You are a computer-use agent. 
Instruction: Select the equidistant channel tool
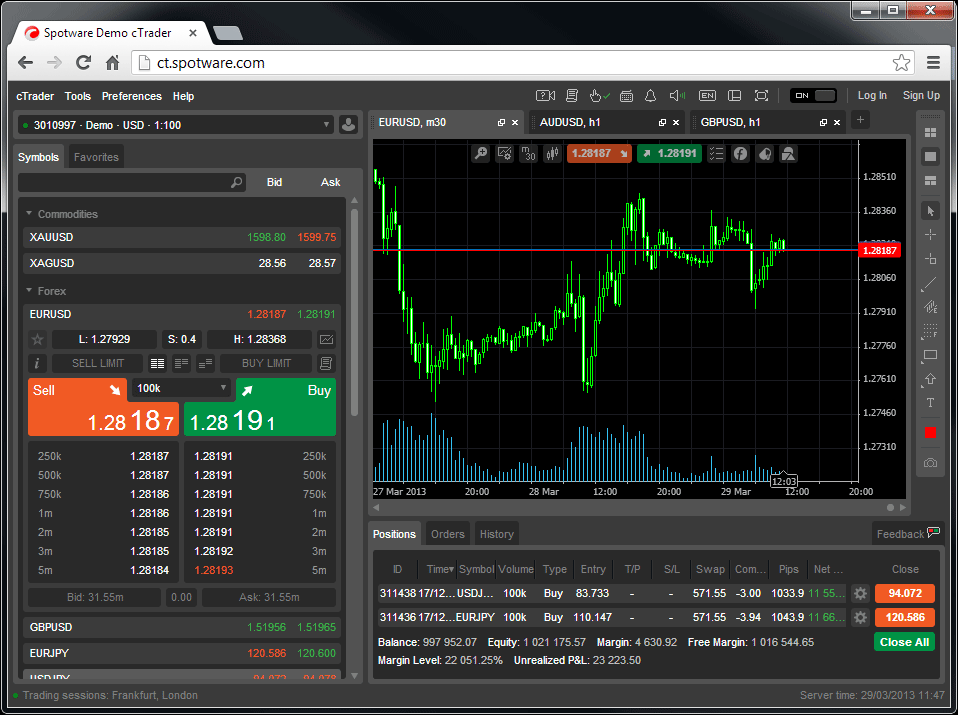click(x=931, y=307)
